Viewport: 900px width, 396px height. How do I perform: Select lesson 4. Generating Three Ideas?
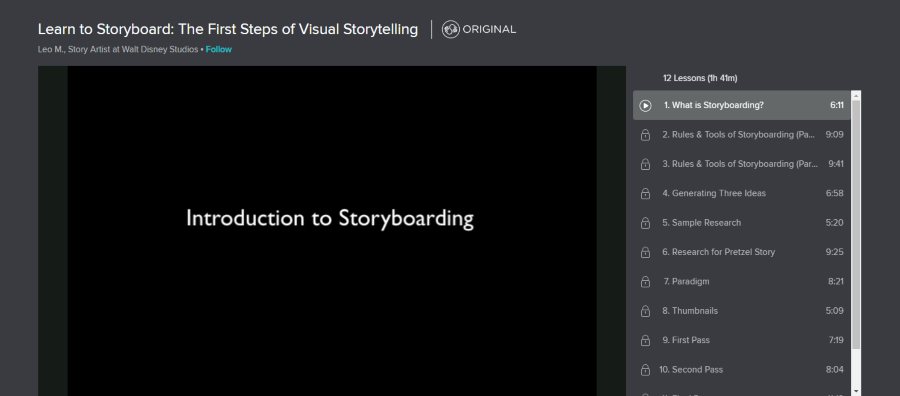tap(742, 193)
